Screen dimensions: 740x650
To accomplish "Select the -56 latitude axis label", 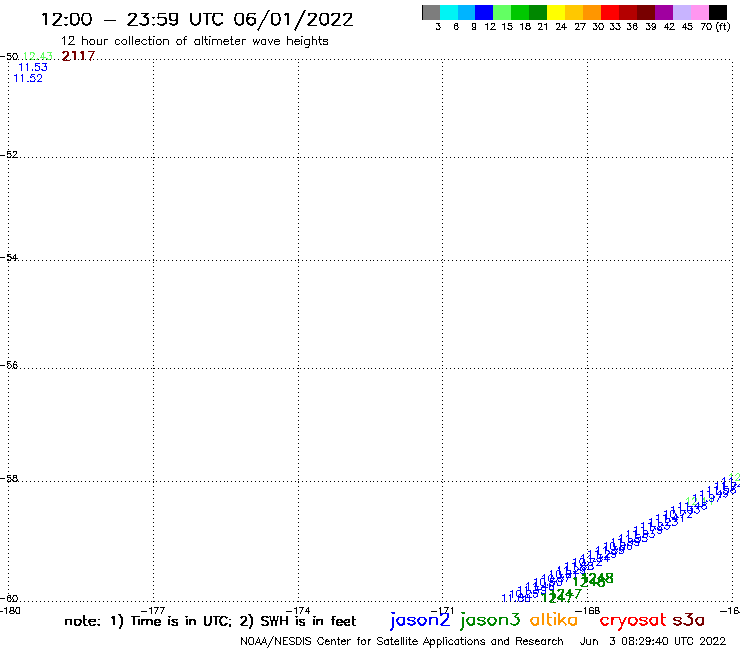I will pyautogui.click(x=9, y=365).
